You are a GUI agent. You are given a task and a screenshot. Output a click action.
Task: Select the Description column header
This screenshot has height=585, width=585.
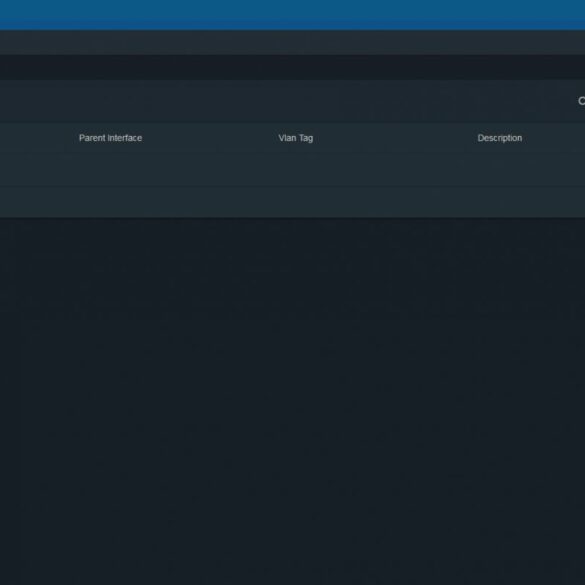pos(500,138)
